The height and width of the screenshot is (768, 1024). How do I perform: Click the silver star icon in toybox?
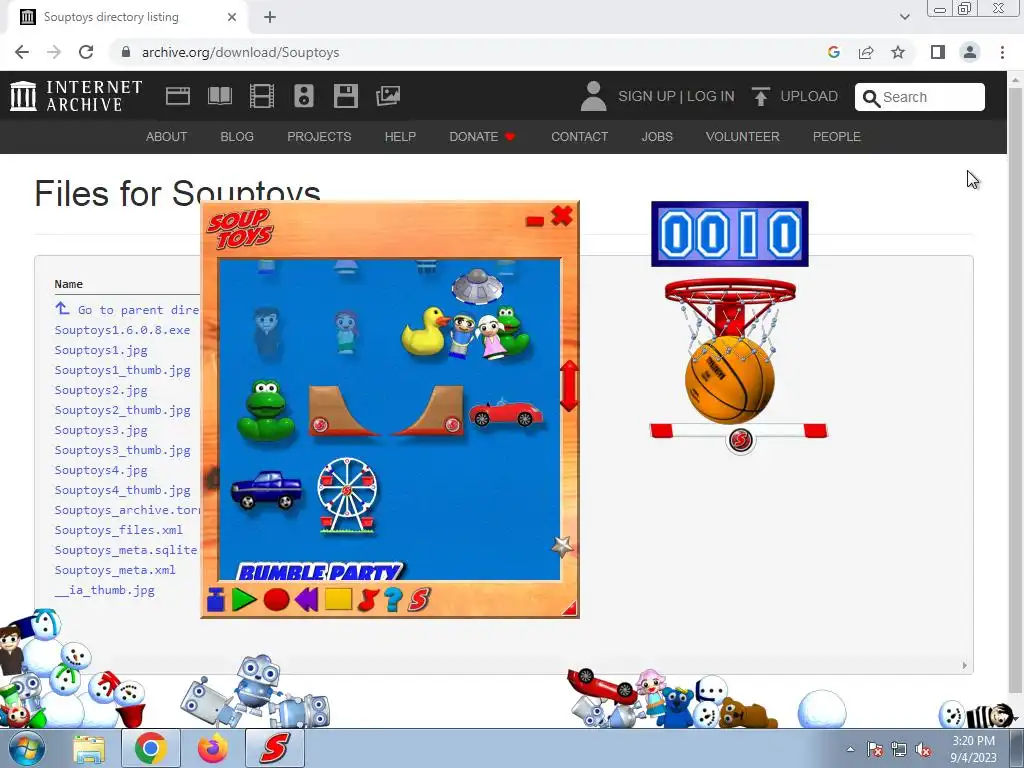(562, 546)
